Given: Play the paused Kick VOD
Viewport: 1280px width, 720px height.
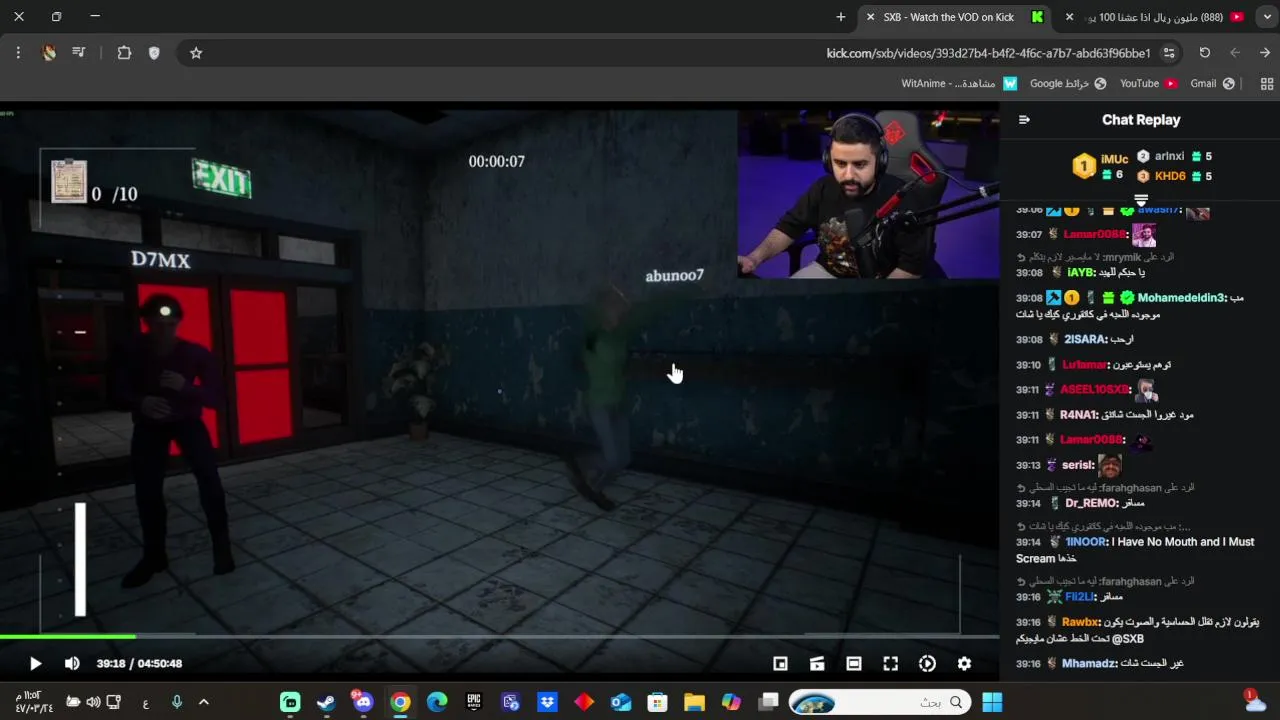Looking at the screenshot, I should [35, 663].
